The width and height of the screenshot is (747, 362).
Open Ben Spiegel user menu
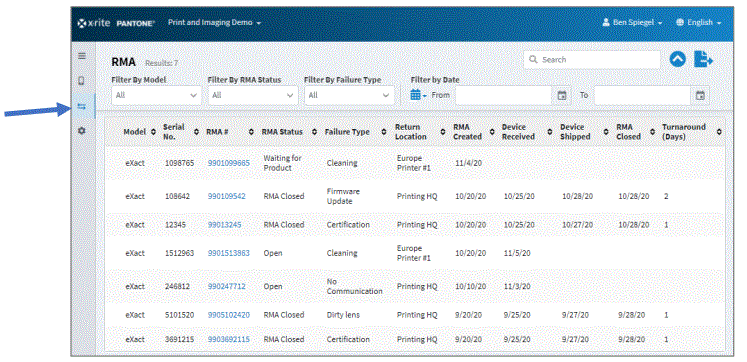tap(632, 22)
